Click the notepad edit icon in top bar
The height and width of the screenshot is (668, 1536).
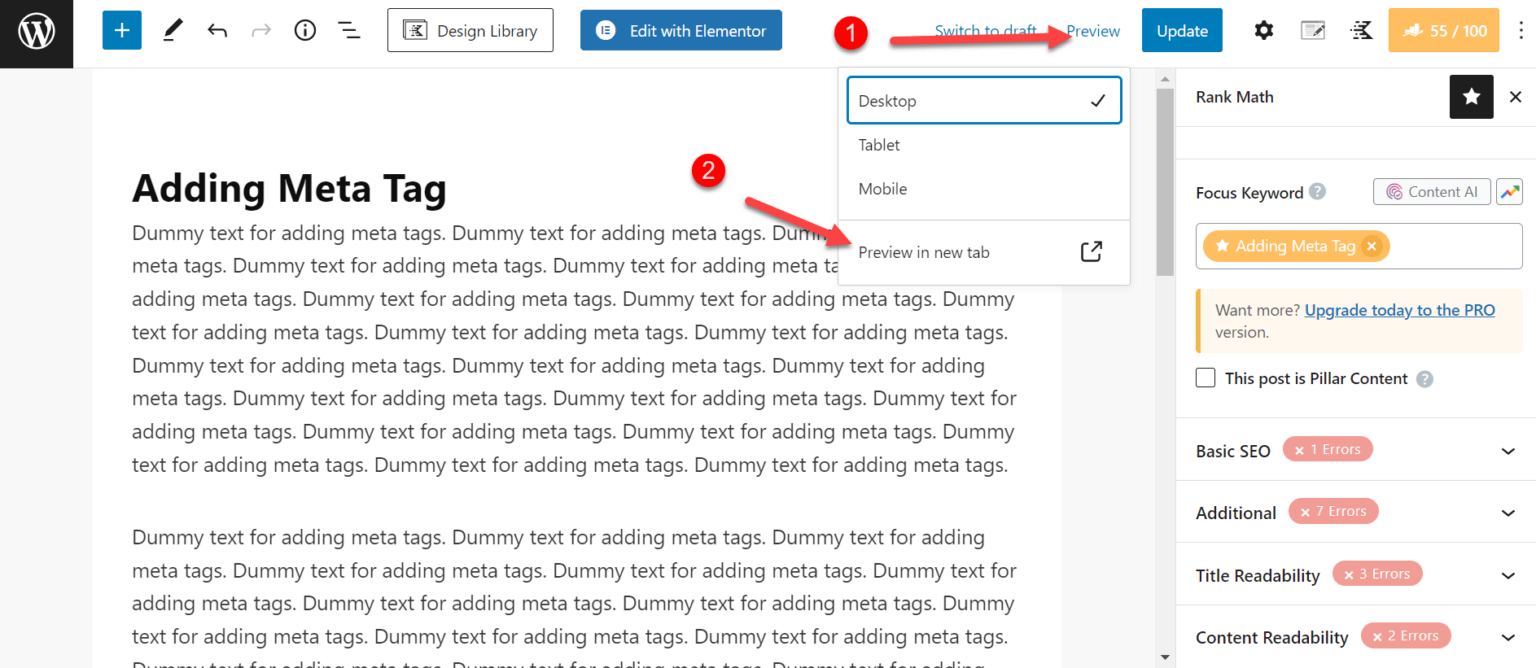(x=1313, y=31)
